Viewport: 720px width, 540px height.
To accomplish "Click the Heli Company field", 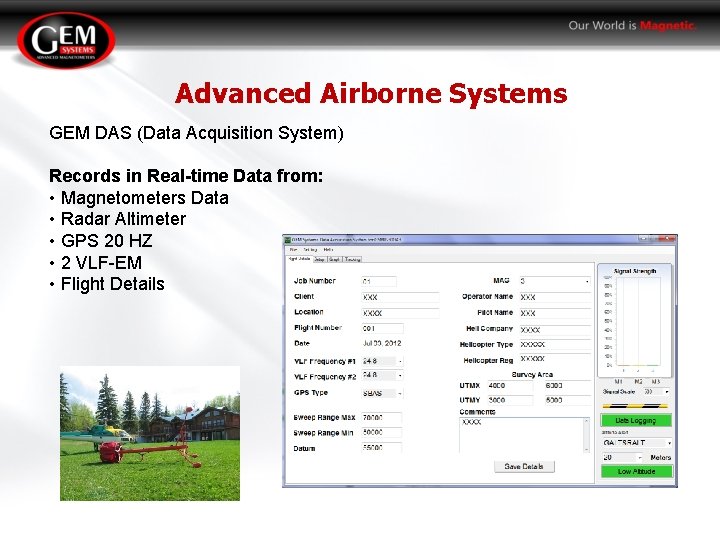I will click(555, 330).
